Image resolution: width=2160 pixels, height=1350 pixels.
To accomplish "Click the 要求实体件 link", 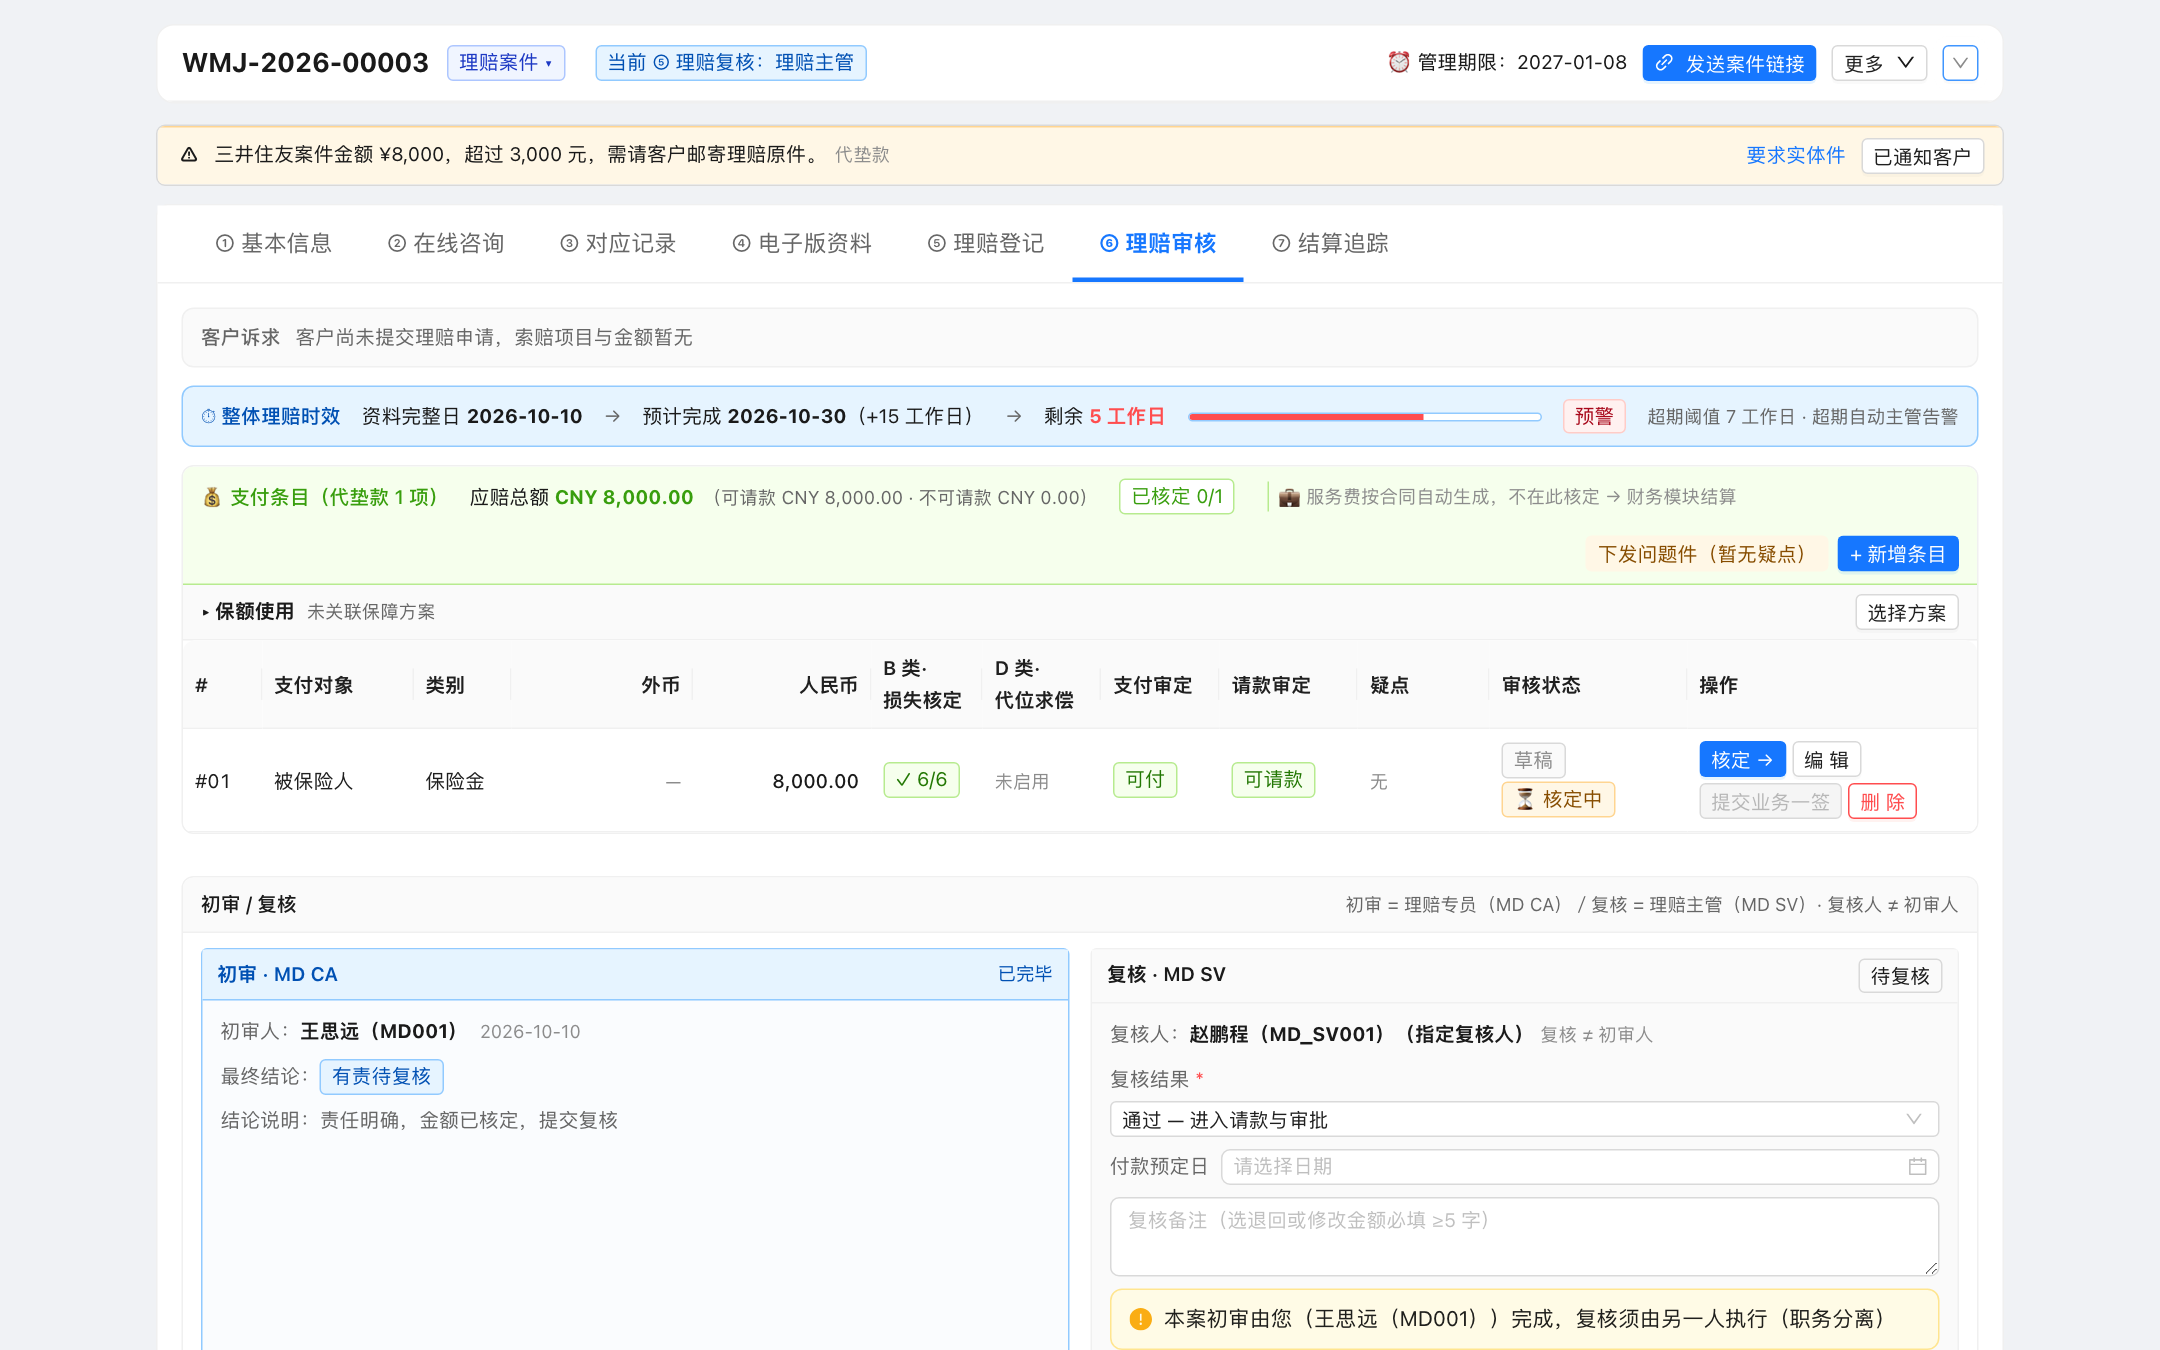I will point(1795,156).
